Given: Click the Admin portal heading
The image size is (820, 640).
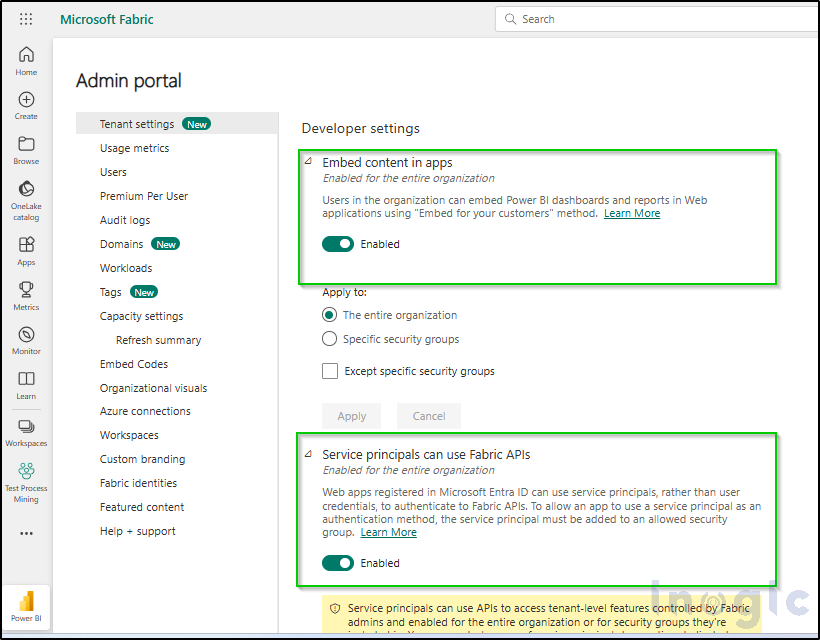Looking at the screenshot, I should pos(129,81).
